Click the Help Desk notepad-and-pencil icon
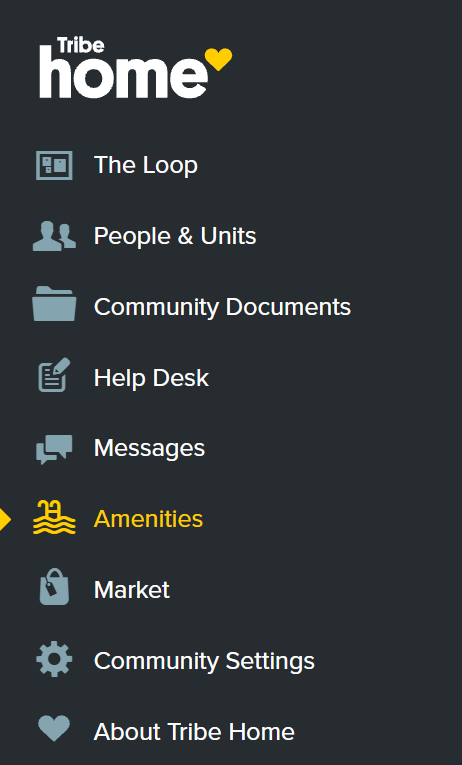Image resolution: width=462 pixels, height=765 pixels. point(54,375)
